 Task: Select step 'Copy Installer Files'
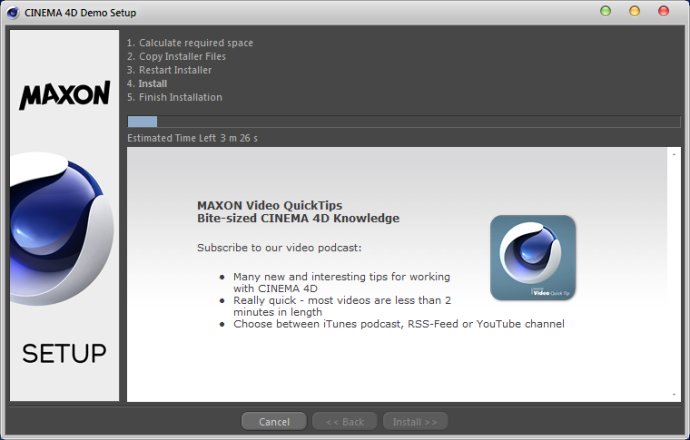click(x=176, y=56)
